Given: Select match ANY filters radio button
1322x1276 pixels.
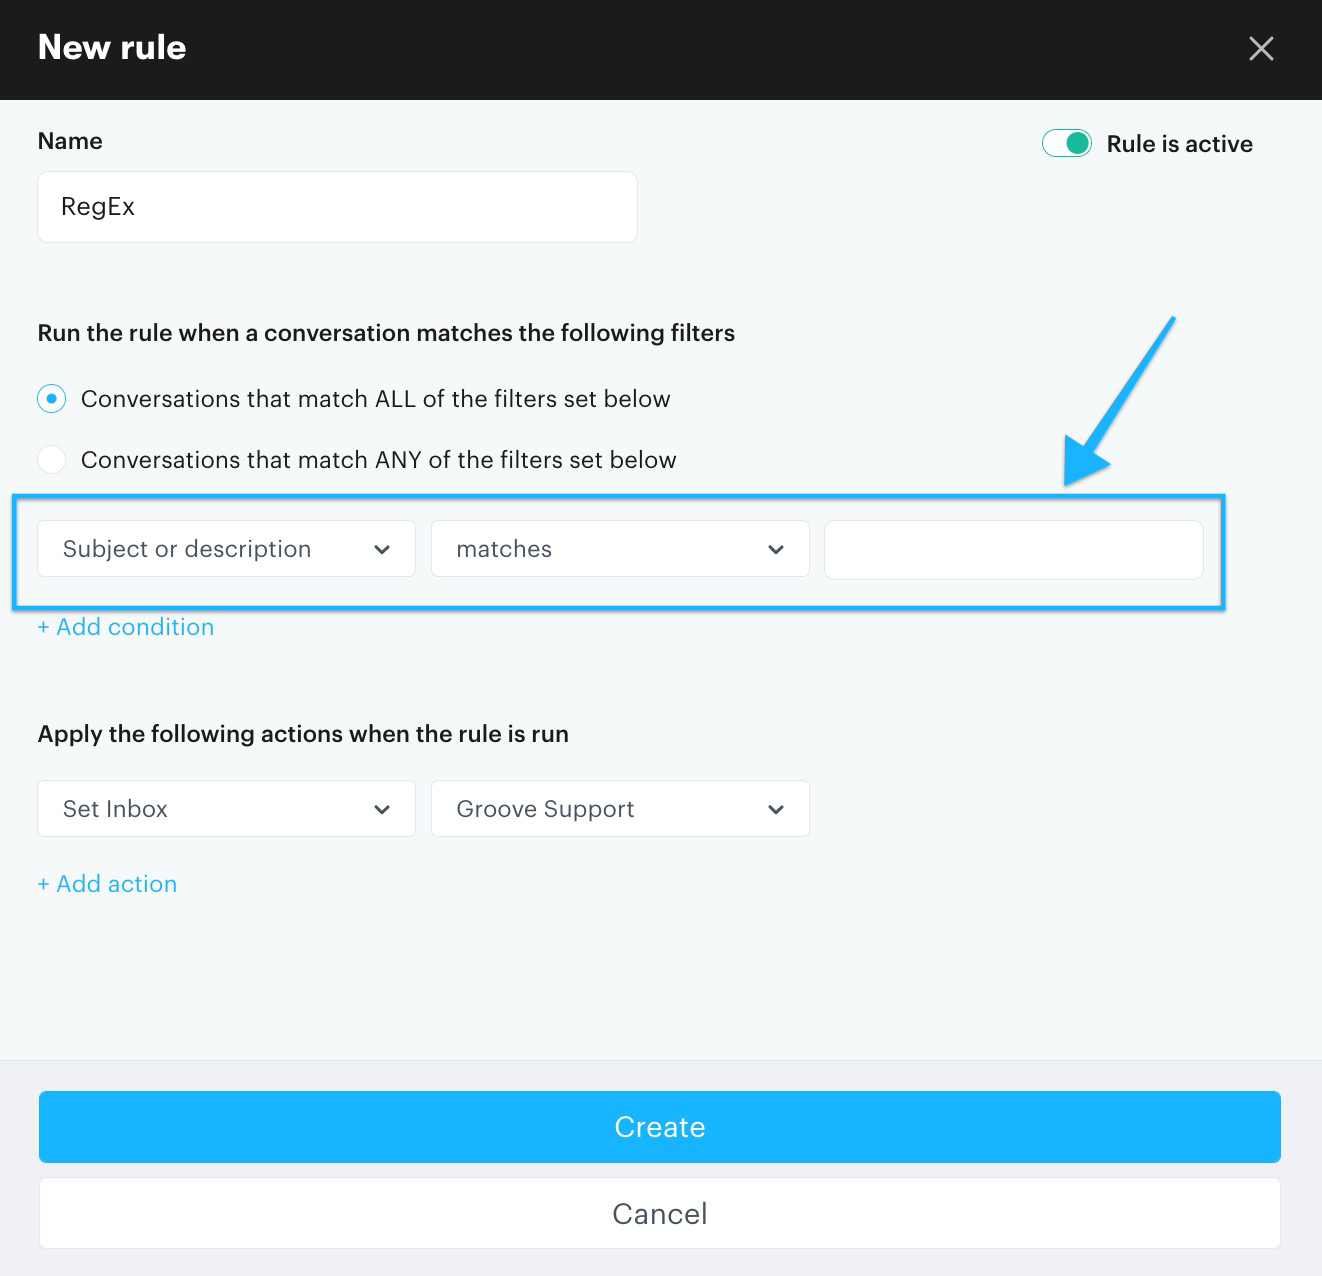Looking at the screenshot, I should [x=52, y=460].
